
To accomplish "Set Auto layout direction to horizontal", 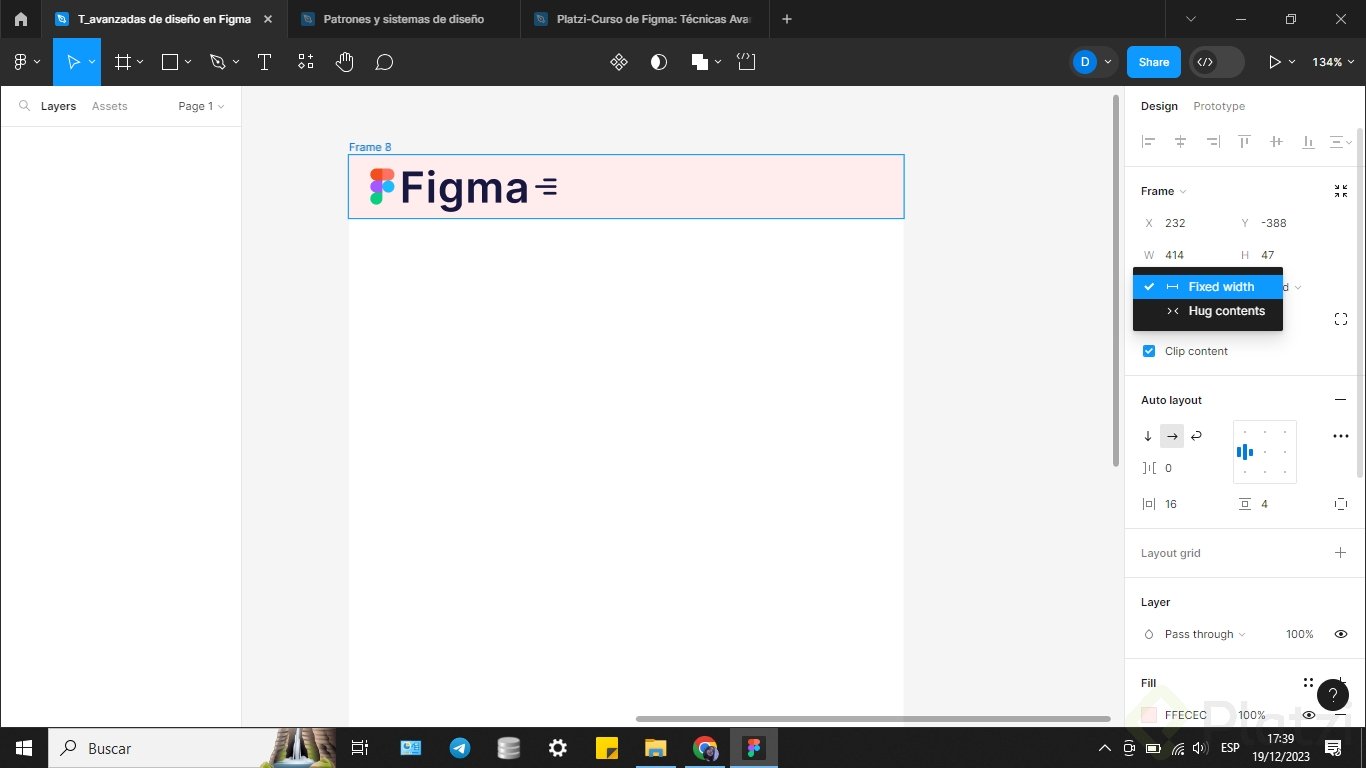I will click(1172, 436).
